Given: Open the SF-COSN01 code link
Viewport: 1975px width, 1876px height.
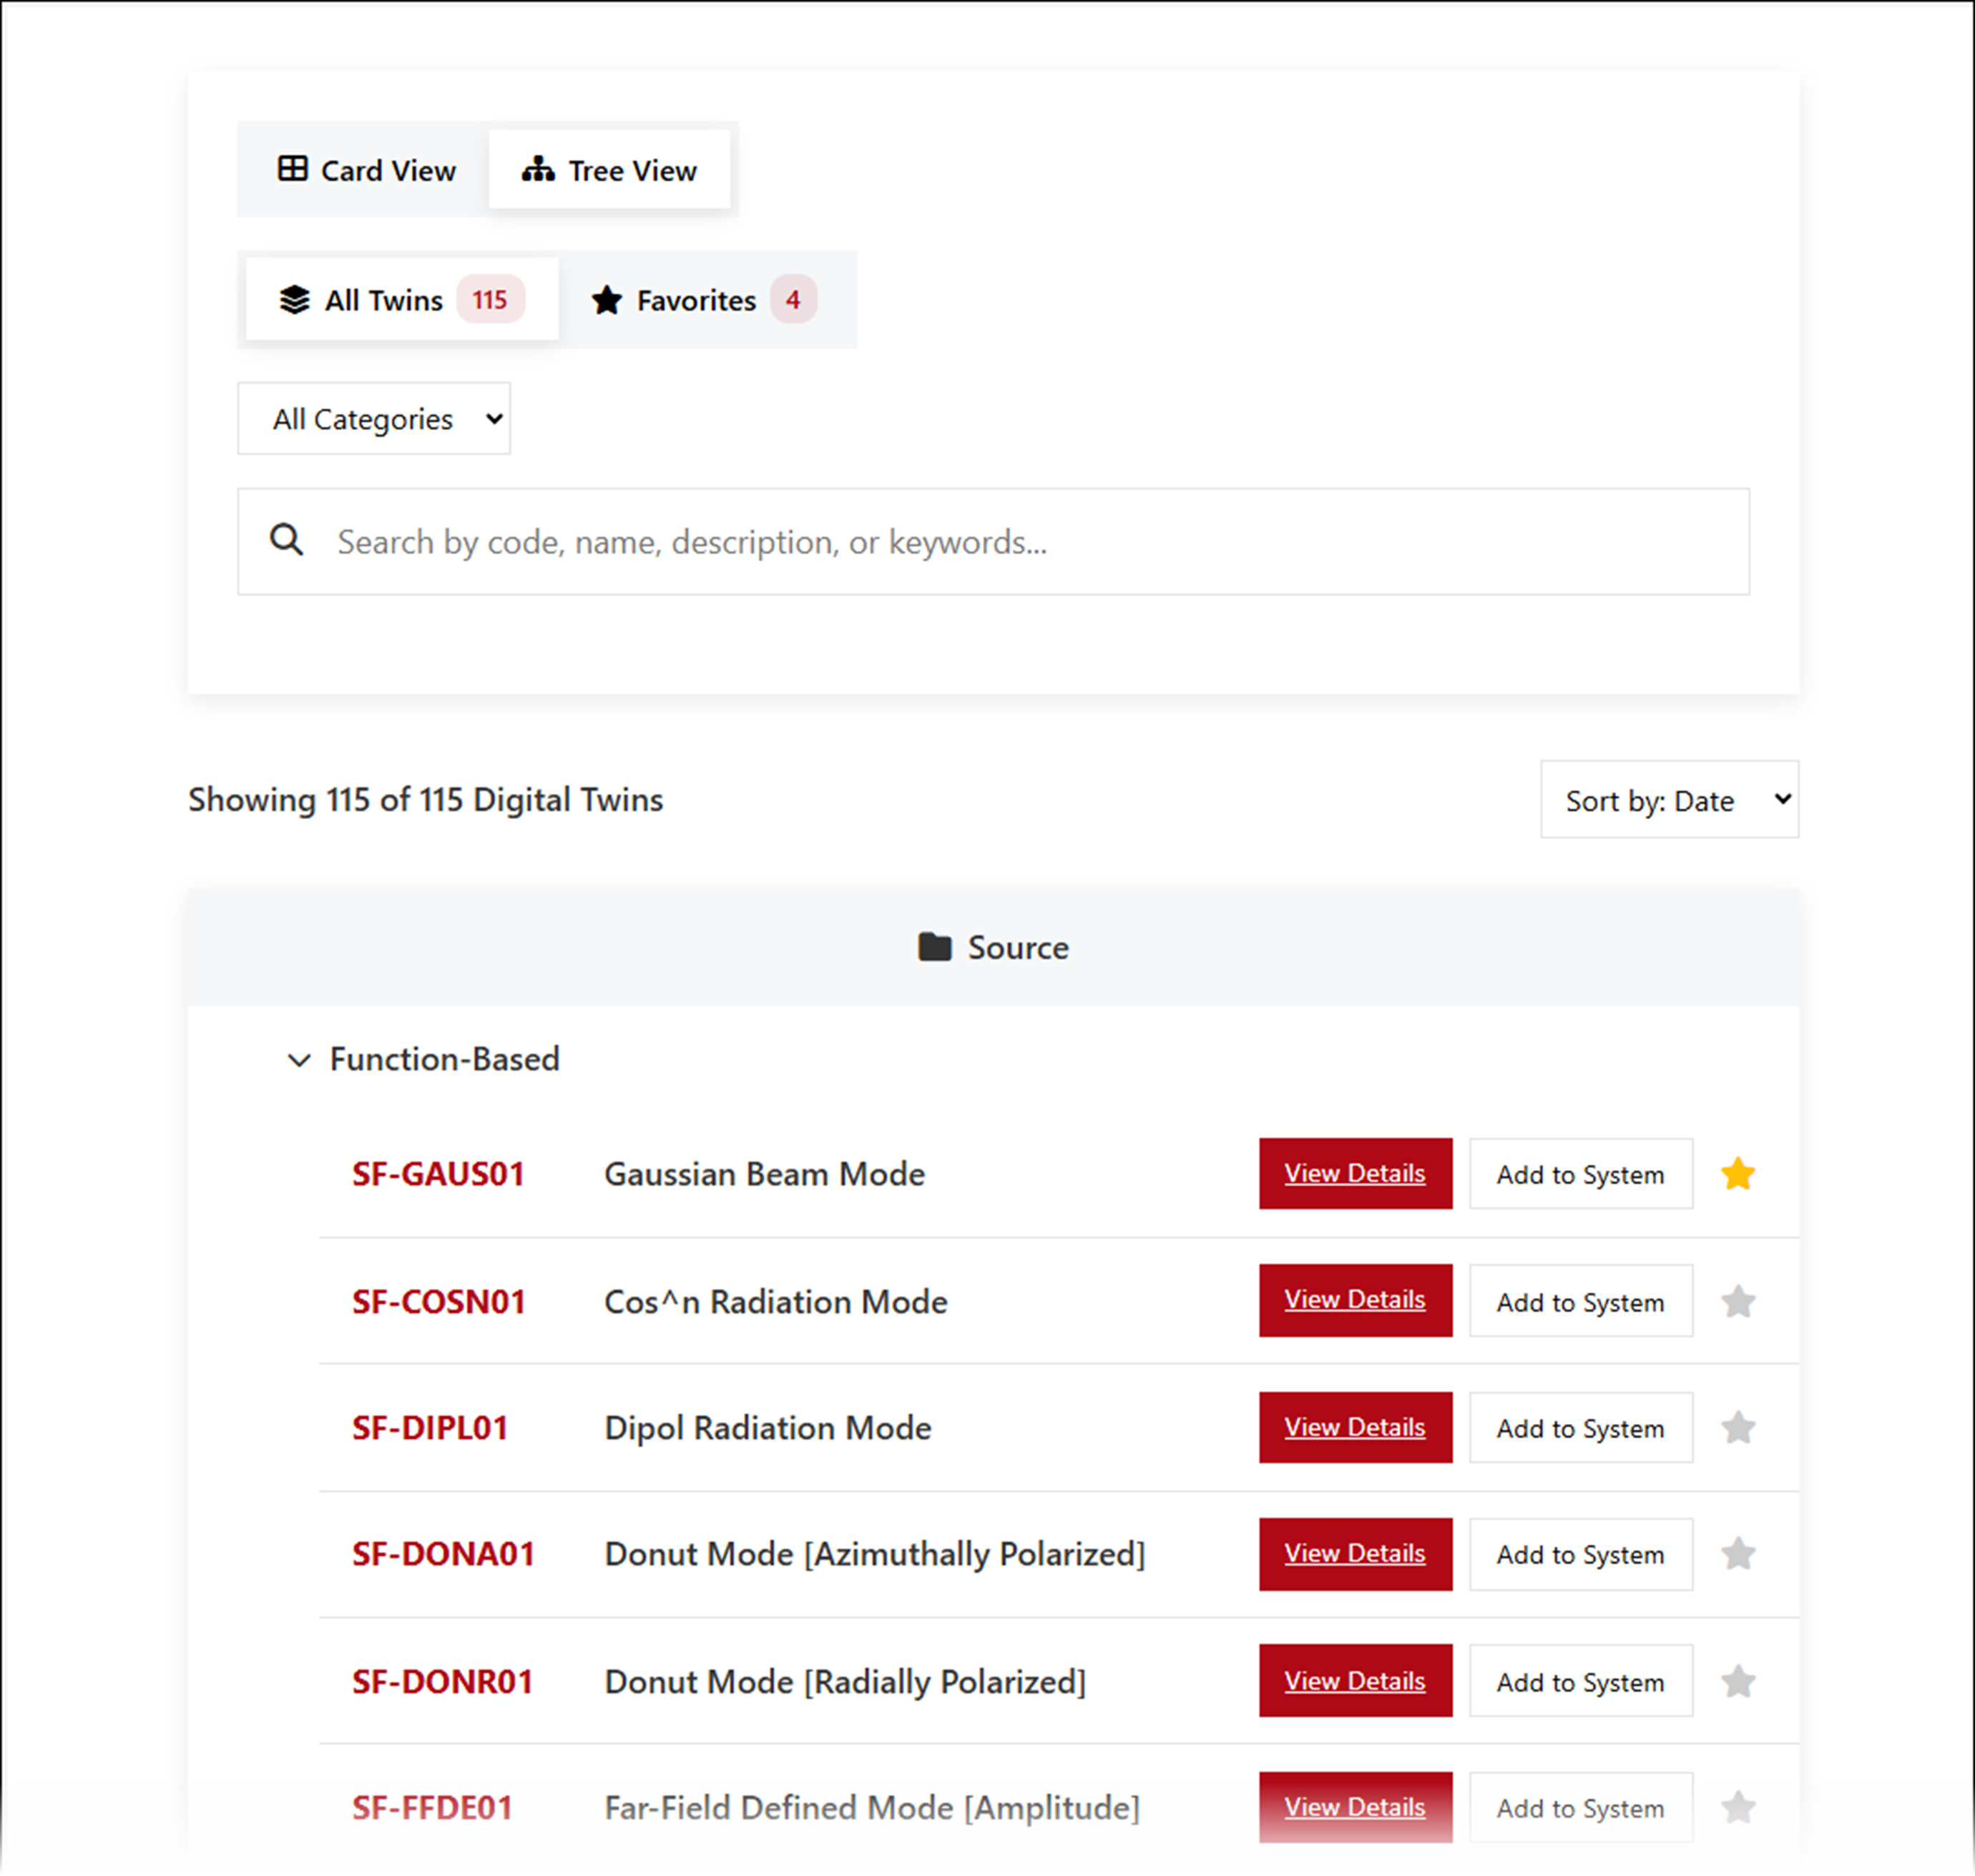Looking at the screenshot, I should coord(438,1301).
